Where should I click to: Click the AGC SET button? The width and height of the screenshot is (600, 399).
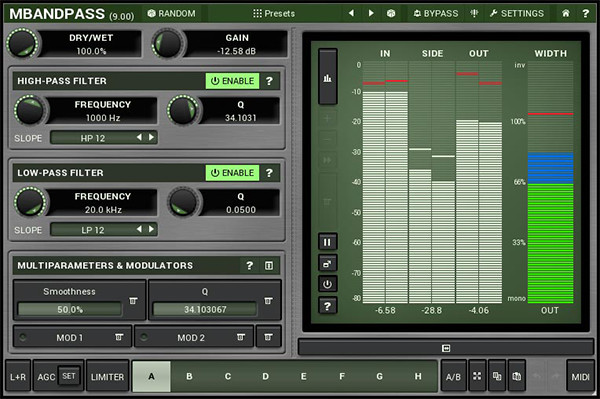(69, 376)
